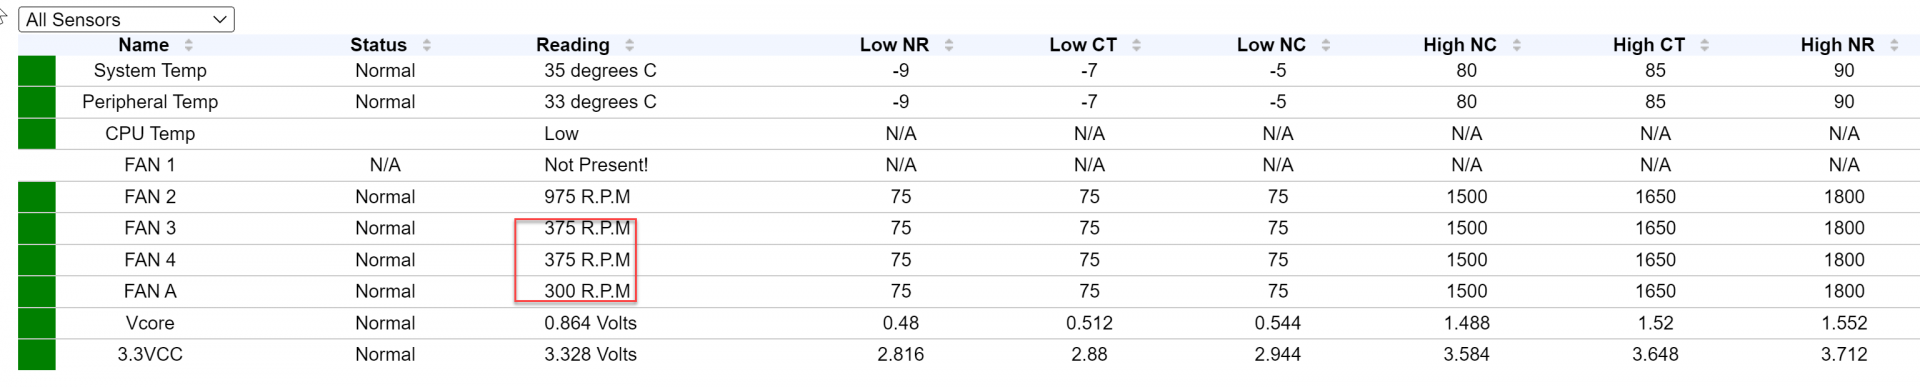Viewport: 1920px width, 387px height.
Task: Click the Low NR sort arrows
Action: click(948, 45)
